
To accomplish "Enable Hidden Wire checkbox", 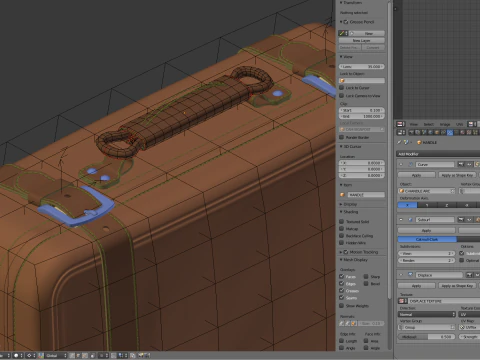I will 341,243.
